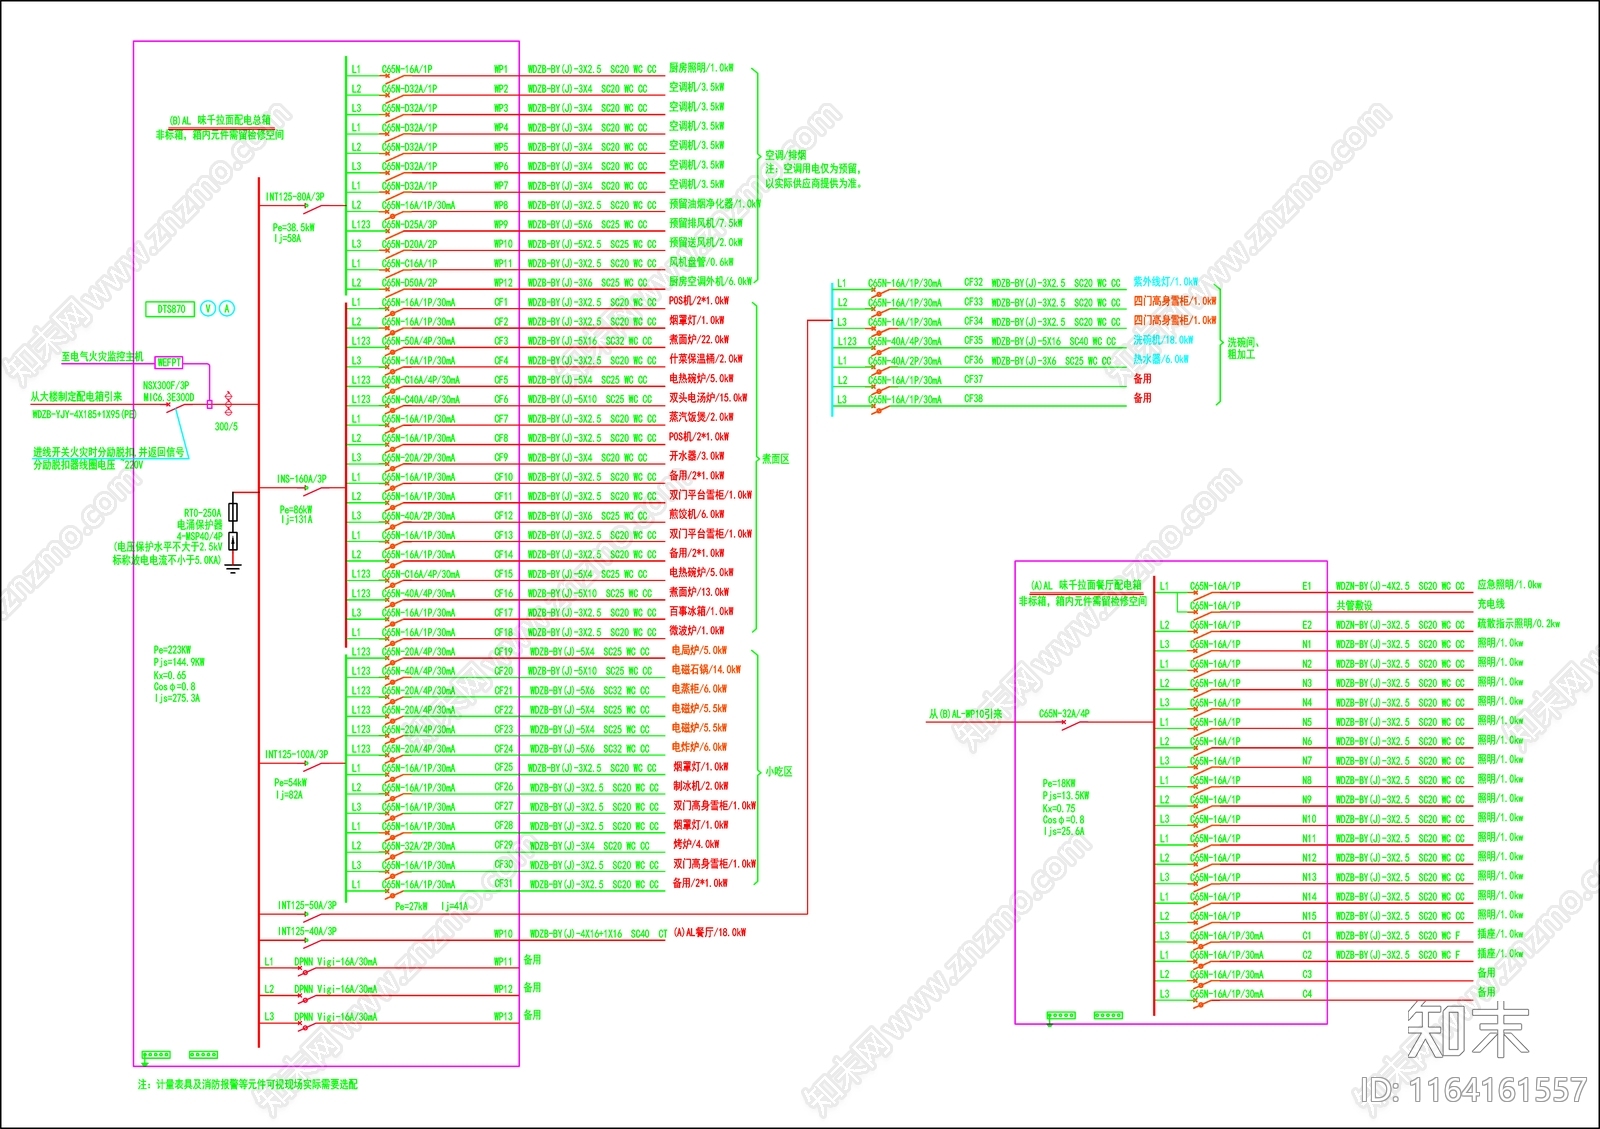
Task: Click circuit number 'C4'
Action: coord(1307,994)
